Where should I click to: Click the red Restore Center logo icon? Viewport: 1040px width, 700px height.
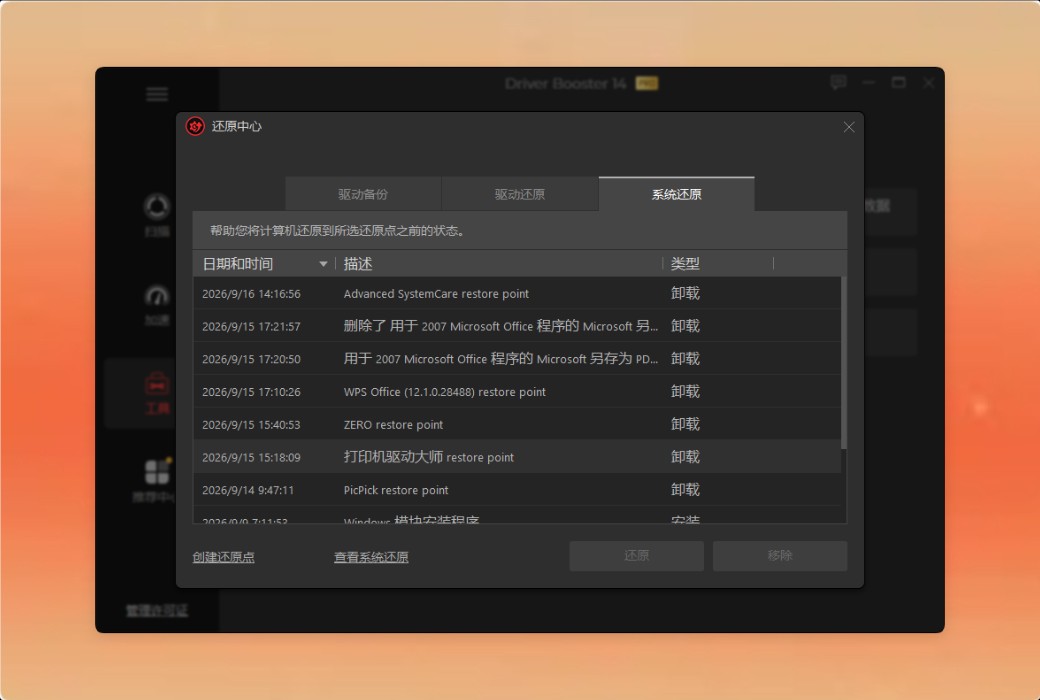195,126
